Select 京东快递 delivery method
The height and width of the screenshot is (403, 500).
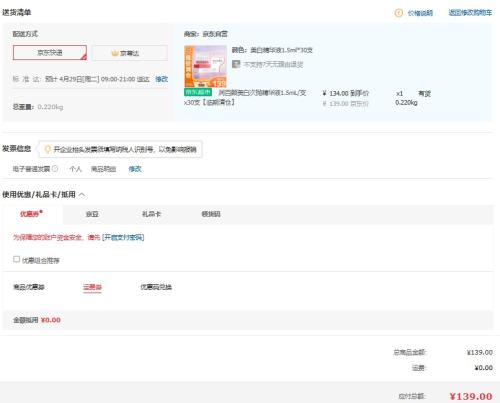pyautogui.click(x=50, y=53)
